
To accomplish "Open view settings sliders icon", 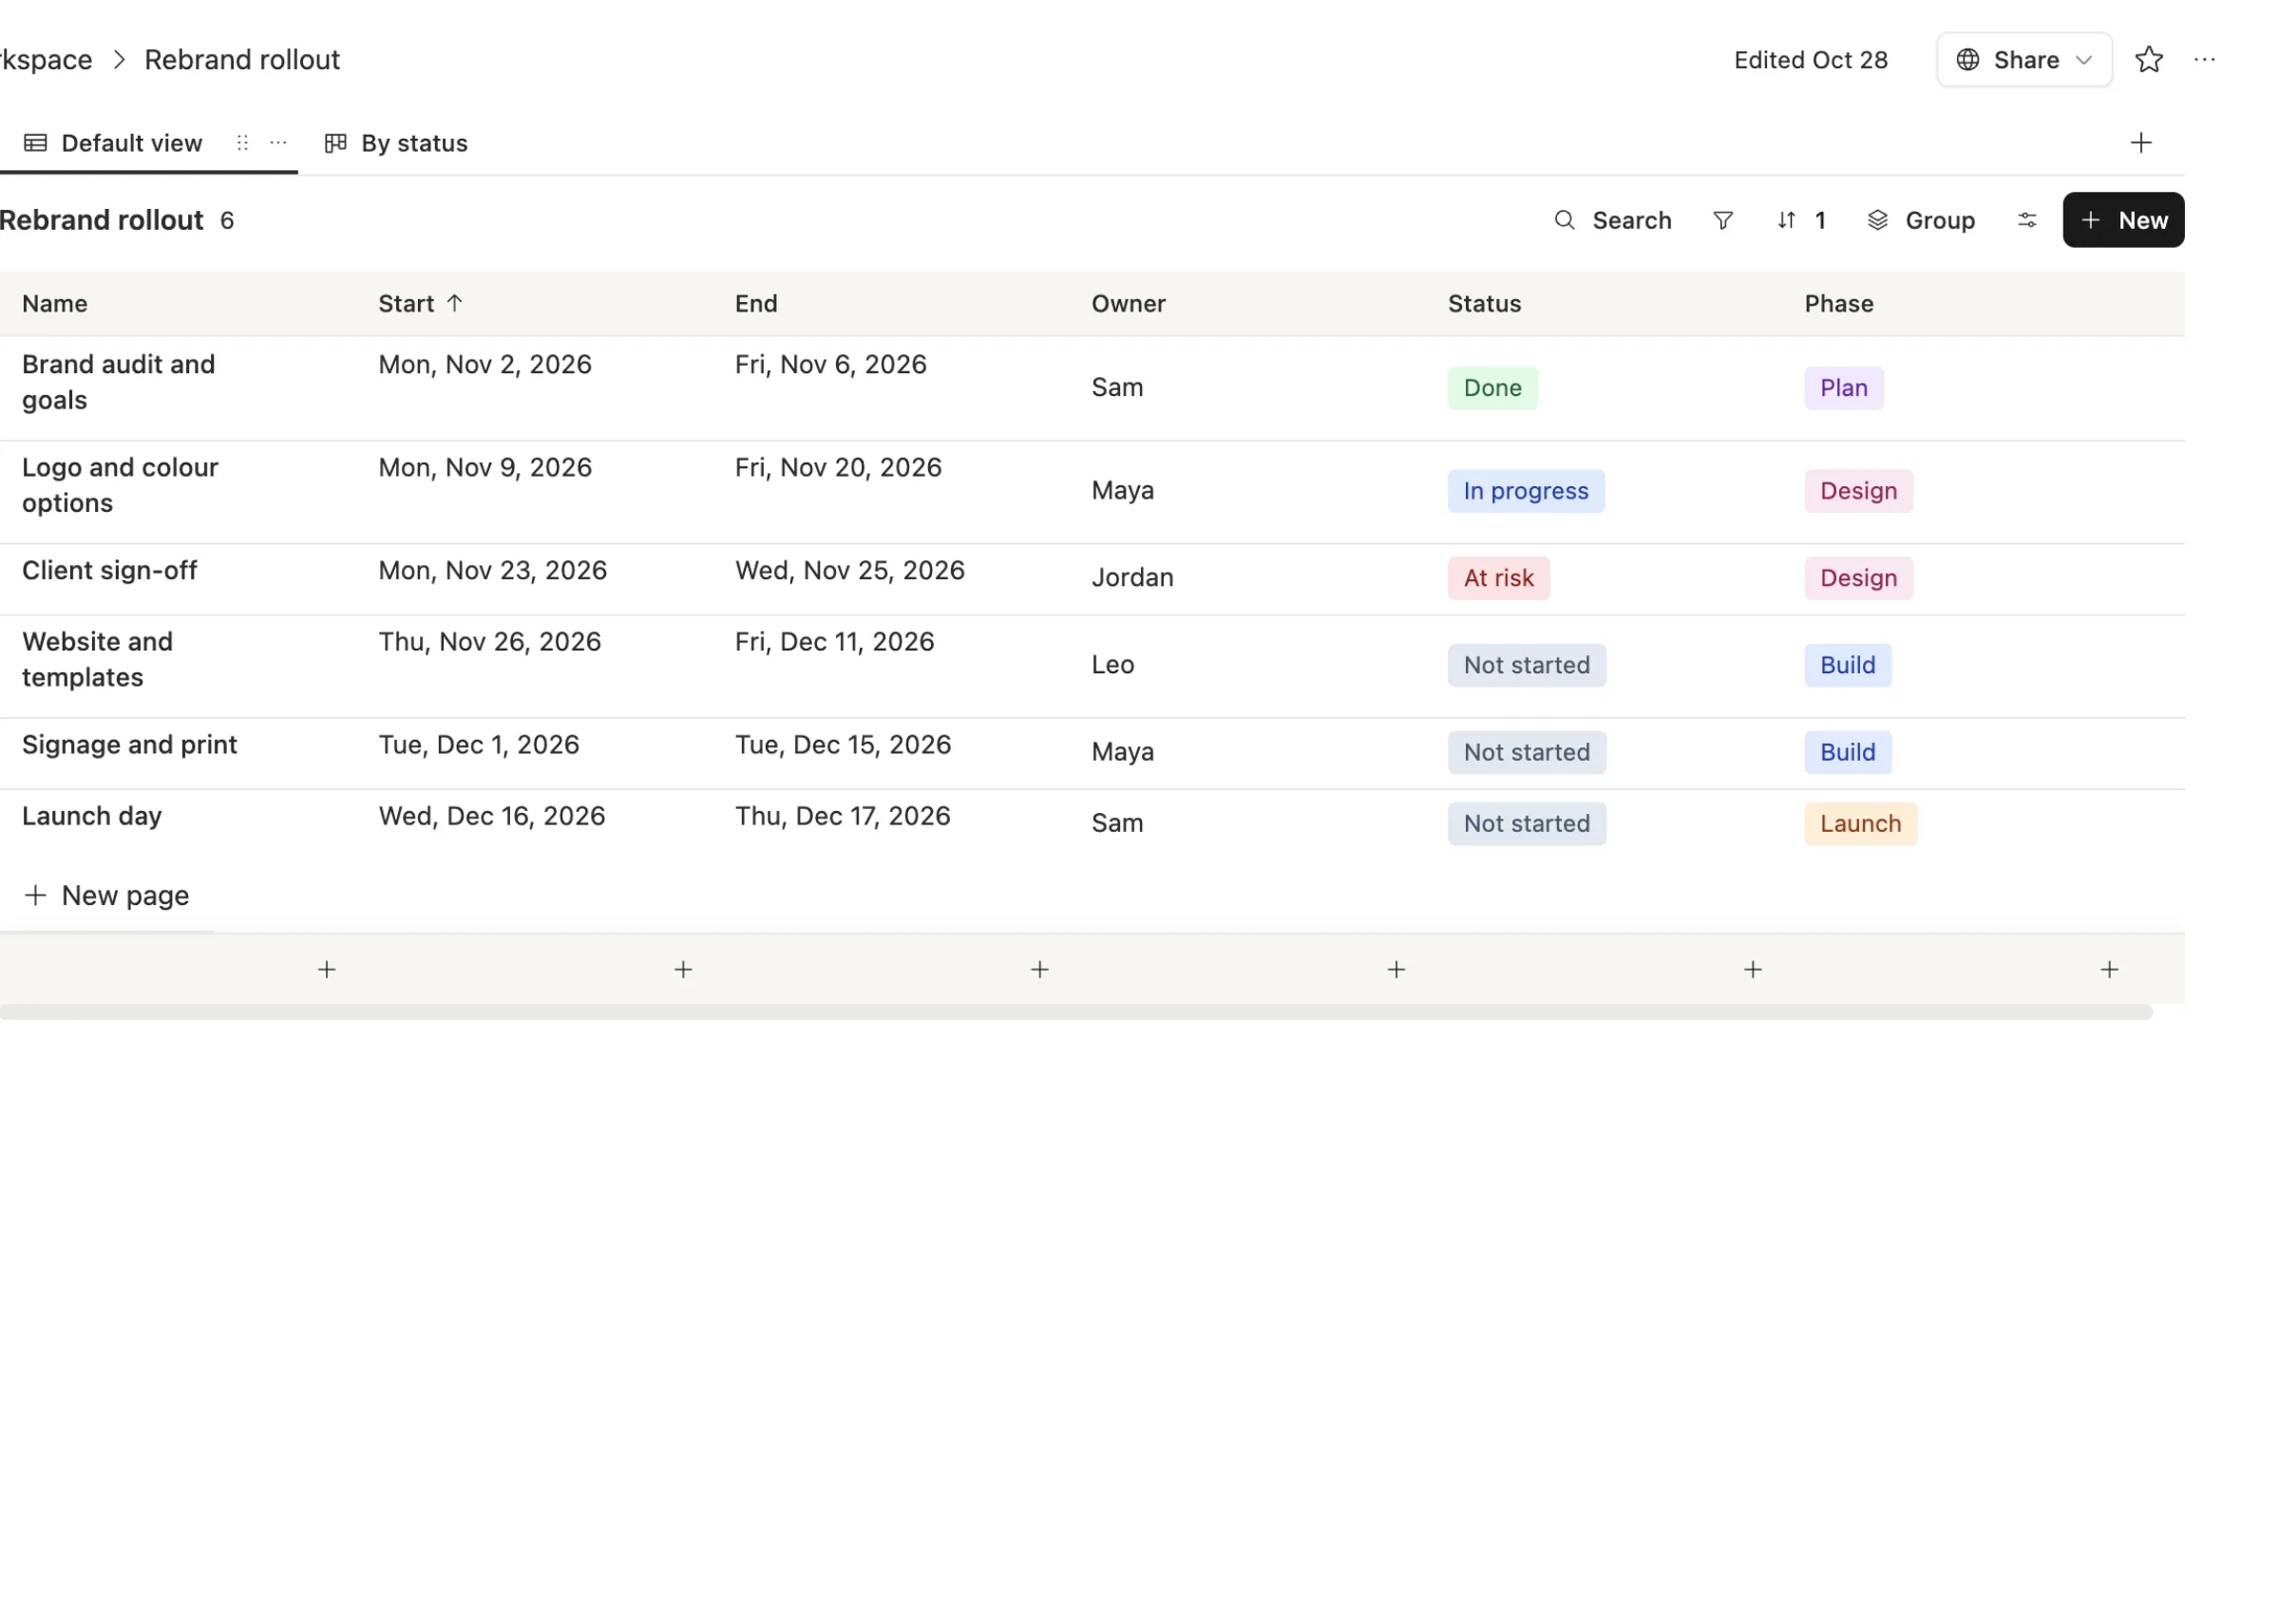I will 2026,220.
